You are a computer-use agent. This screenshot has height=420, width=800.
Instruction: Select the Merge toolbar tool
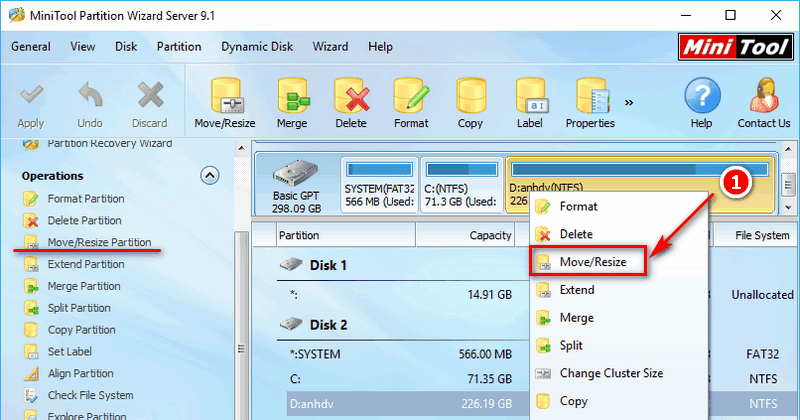tap(292, 104)
